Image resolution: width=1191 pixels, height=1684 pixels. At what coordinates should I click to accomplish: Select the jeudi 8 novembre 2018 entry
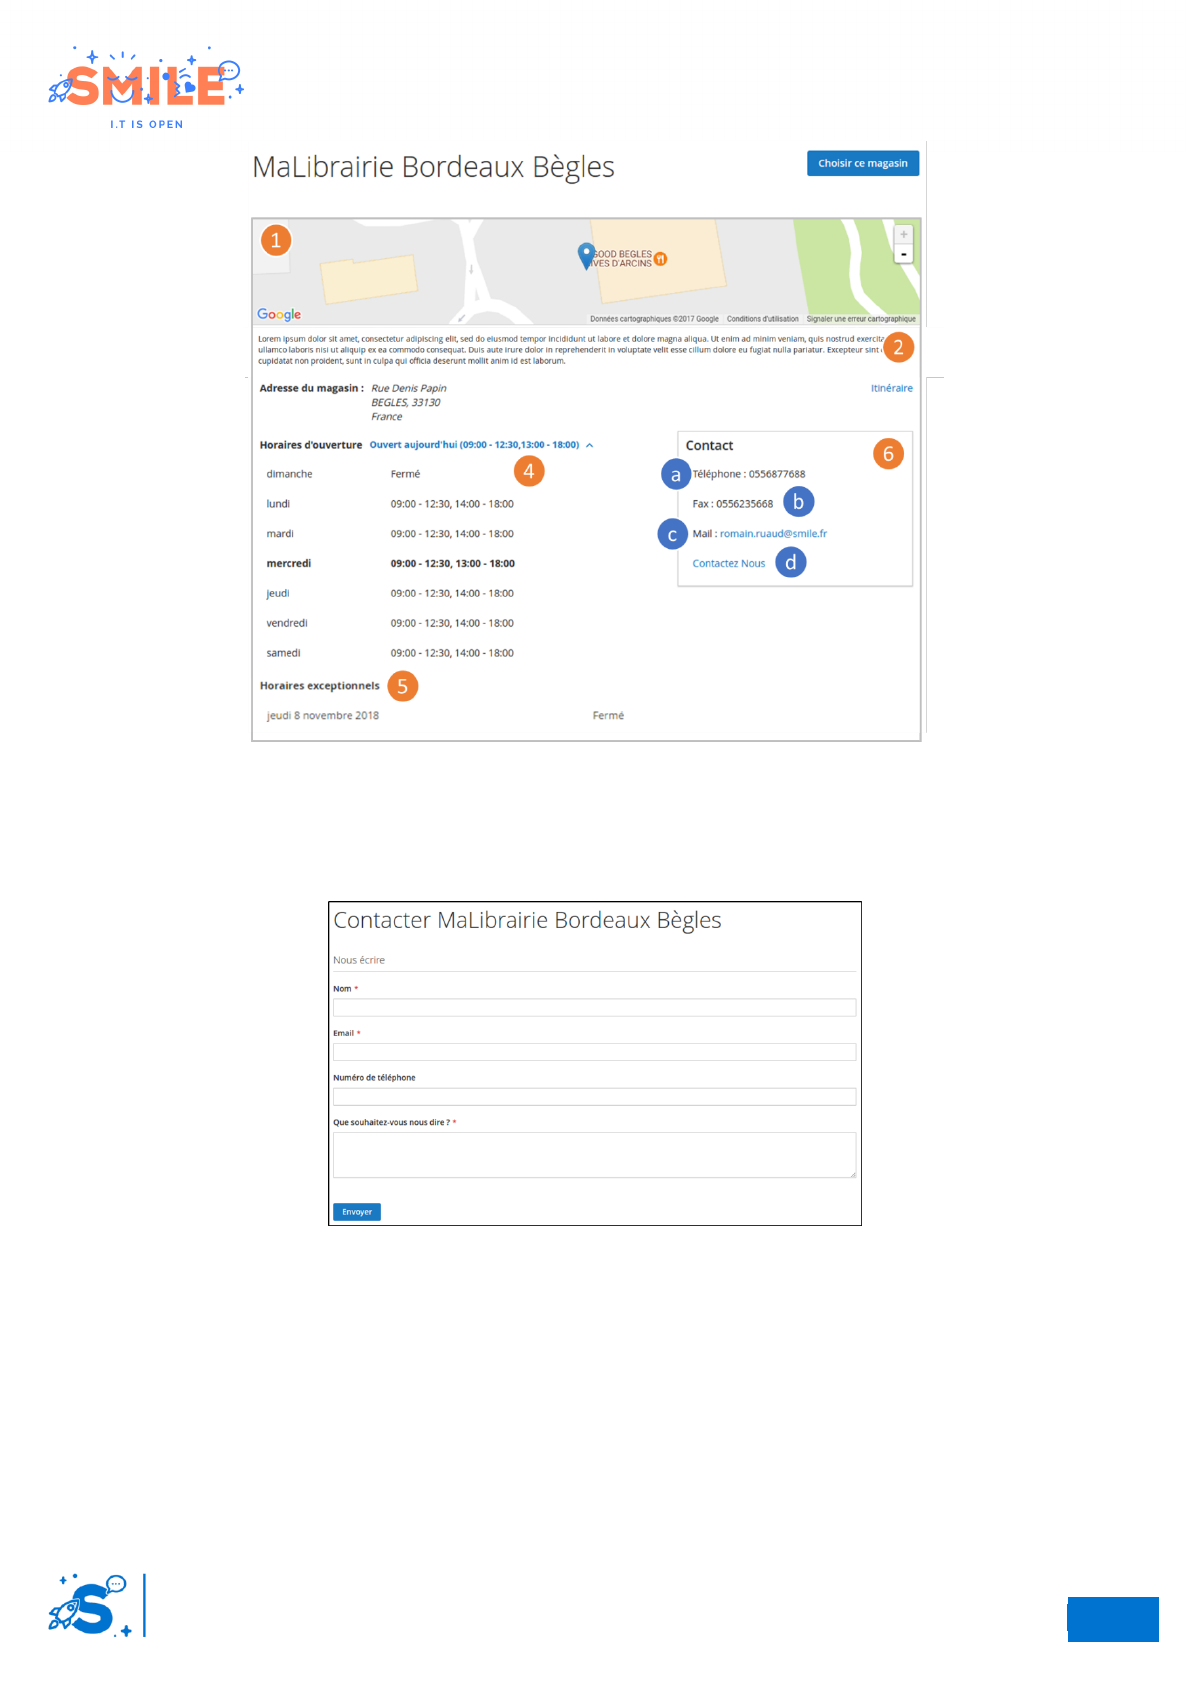point(322,716)
